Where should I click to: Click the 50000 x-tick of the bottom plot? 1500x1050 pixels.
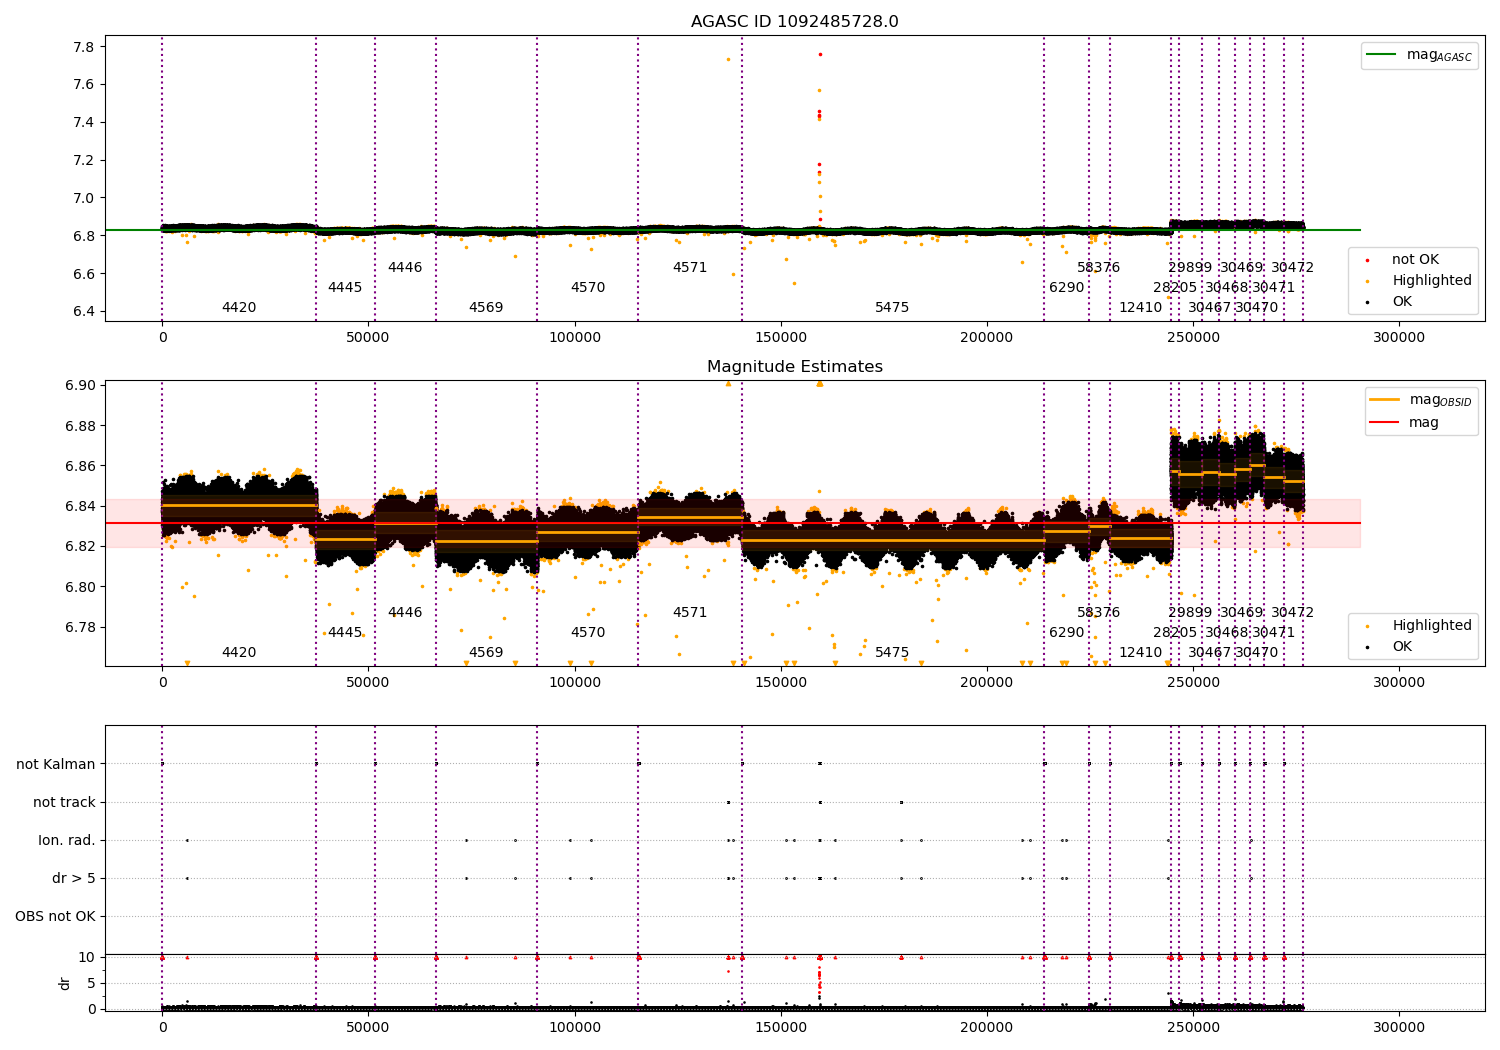click(368, 1027)
